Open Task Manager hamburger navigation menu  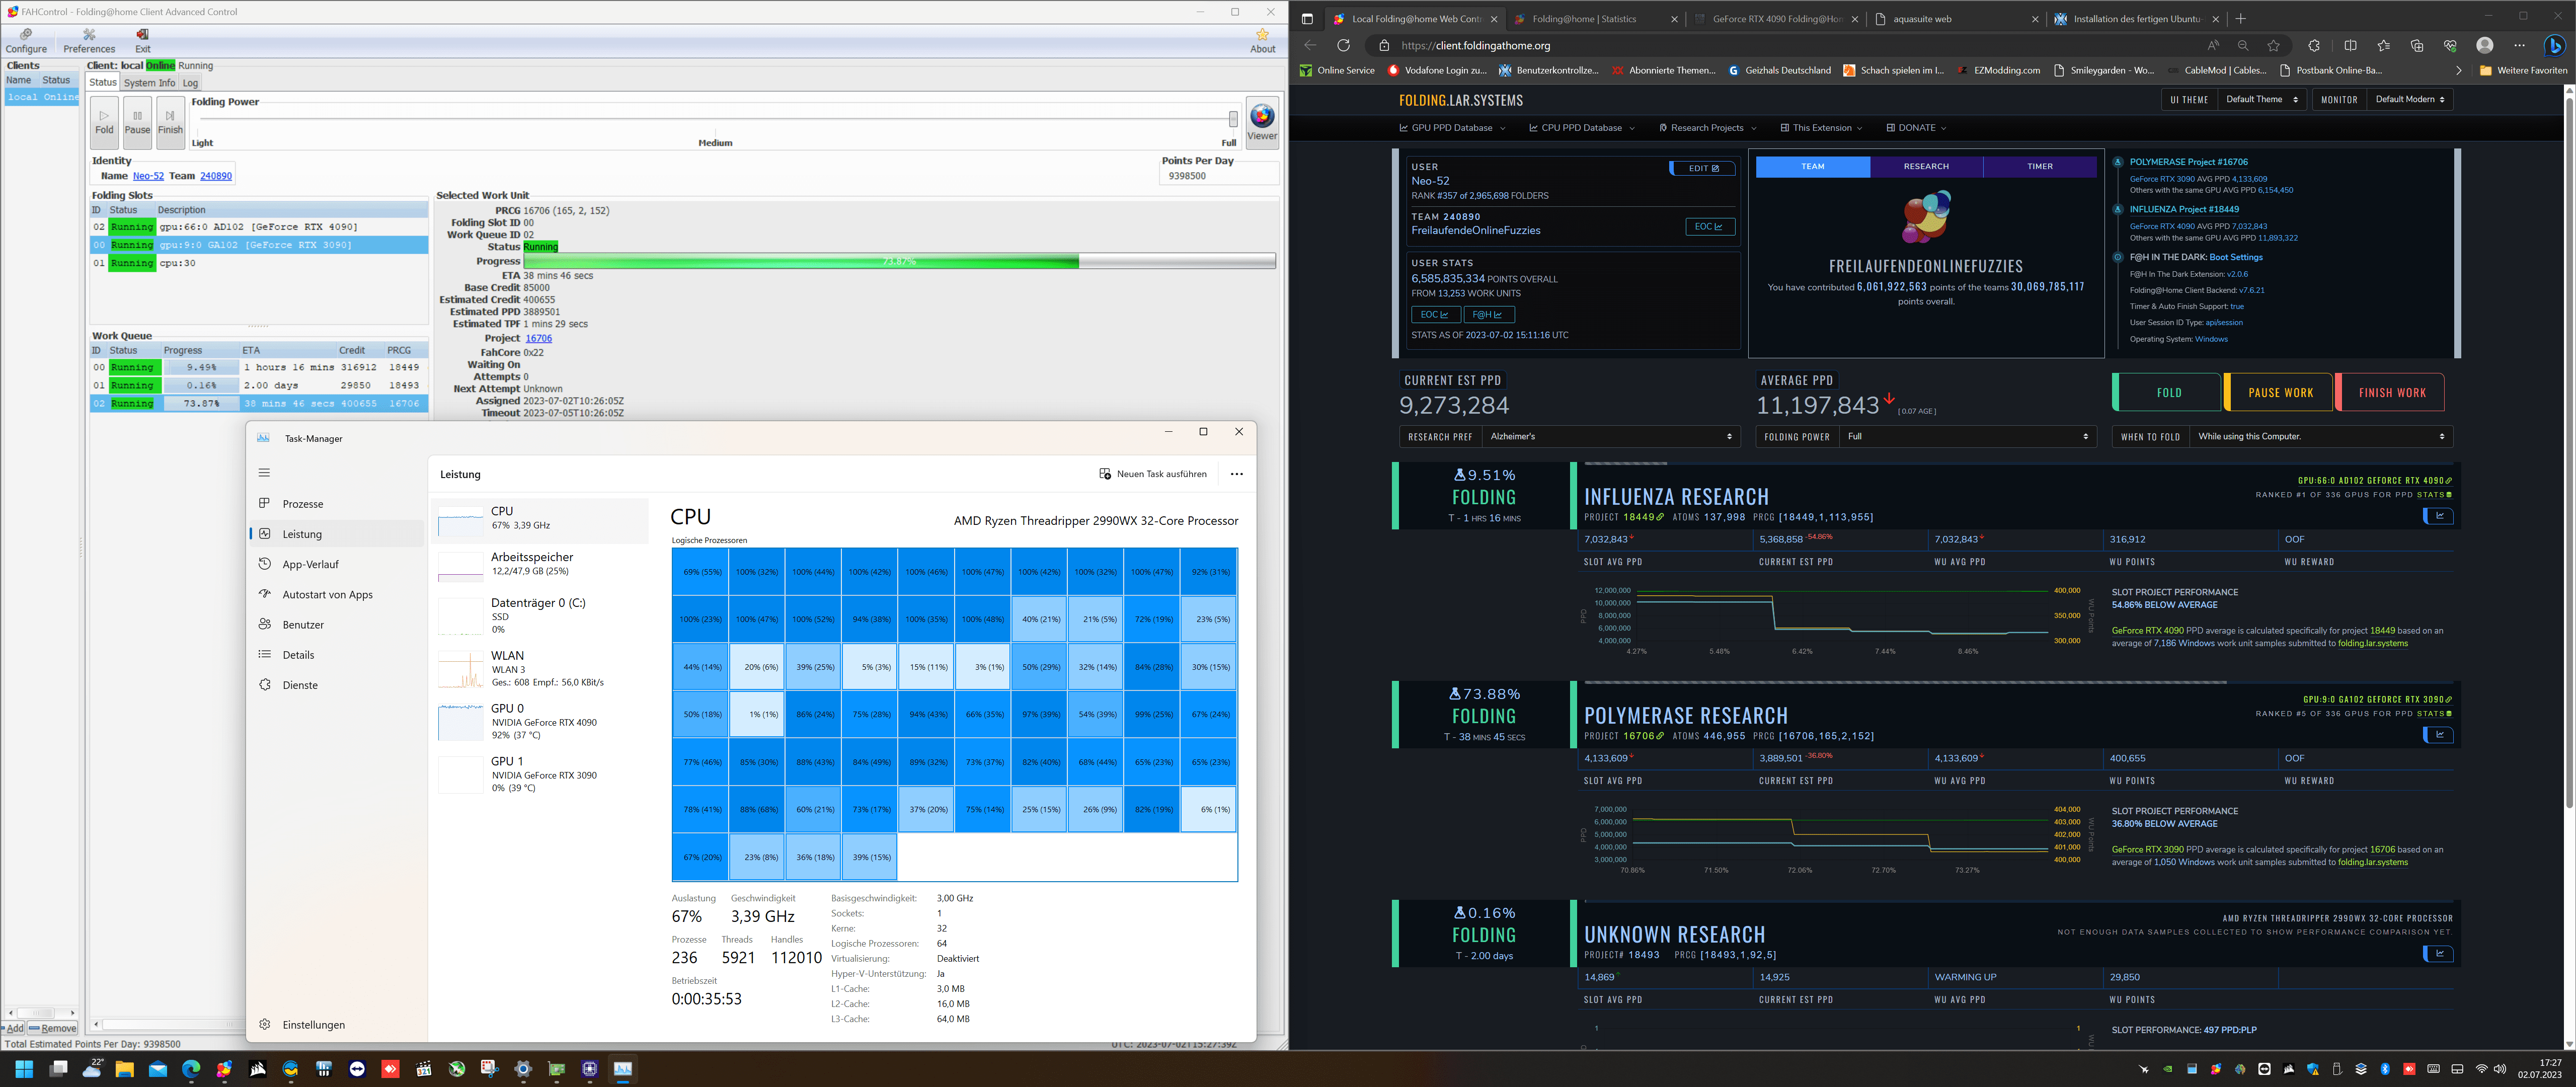click(x=264, y=473)
